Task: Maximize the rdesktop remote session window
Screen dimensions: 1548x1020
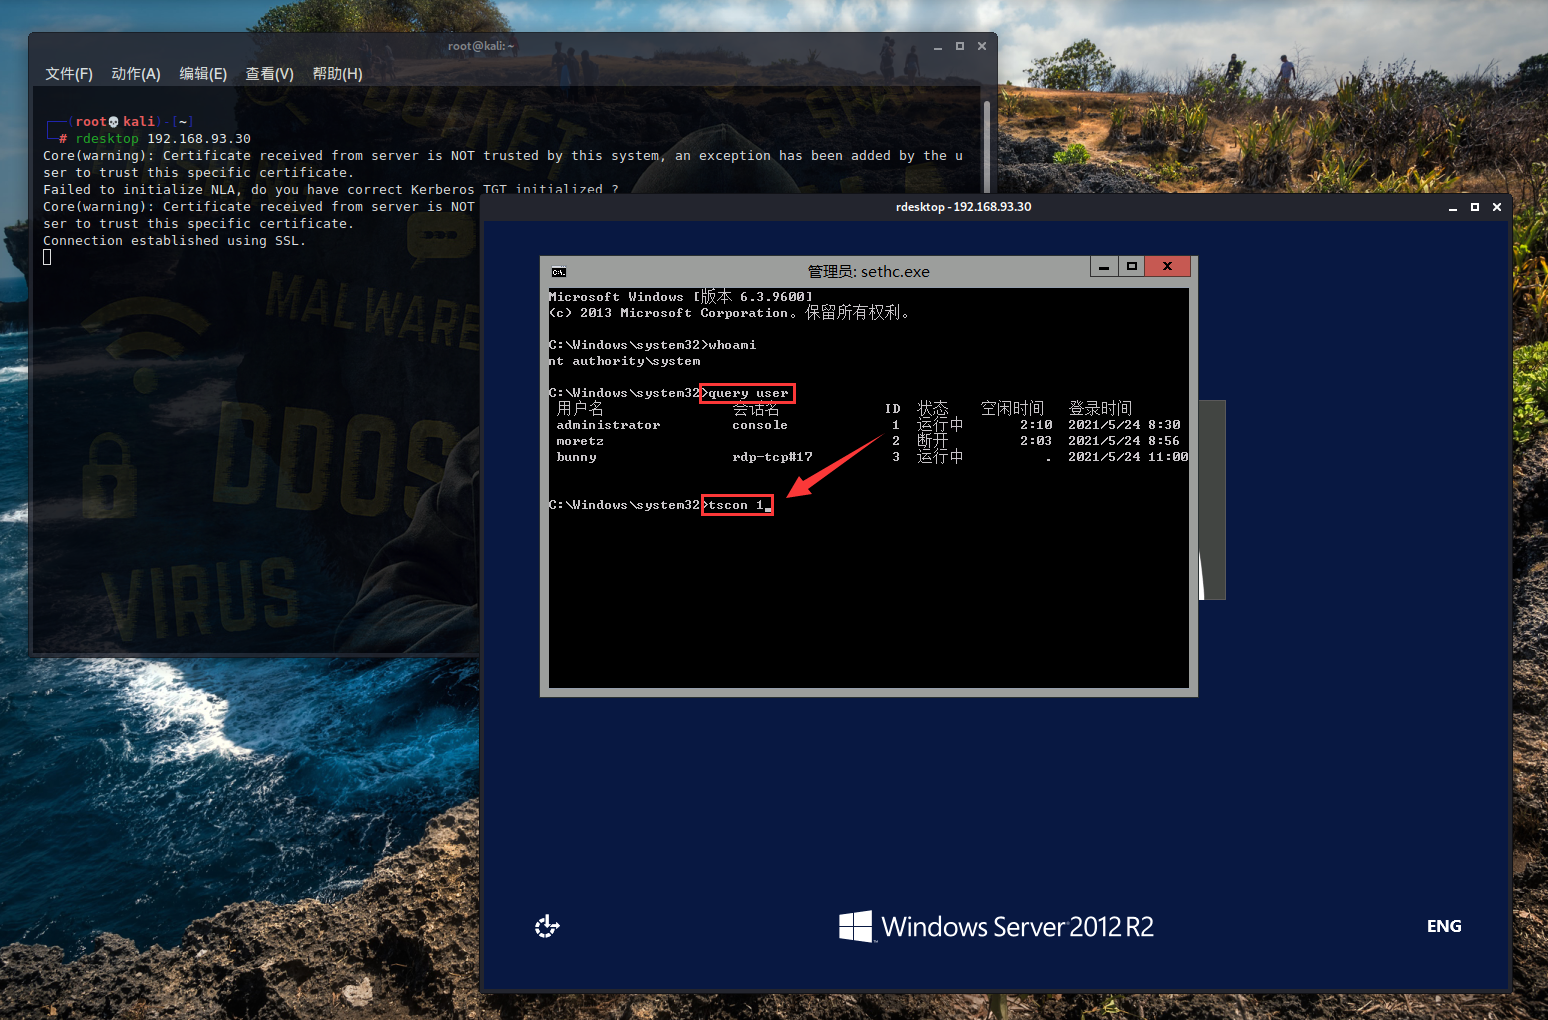Action: coord(1475,207)
